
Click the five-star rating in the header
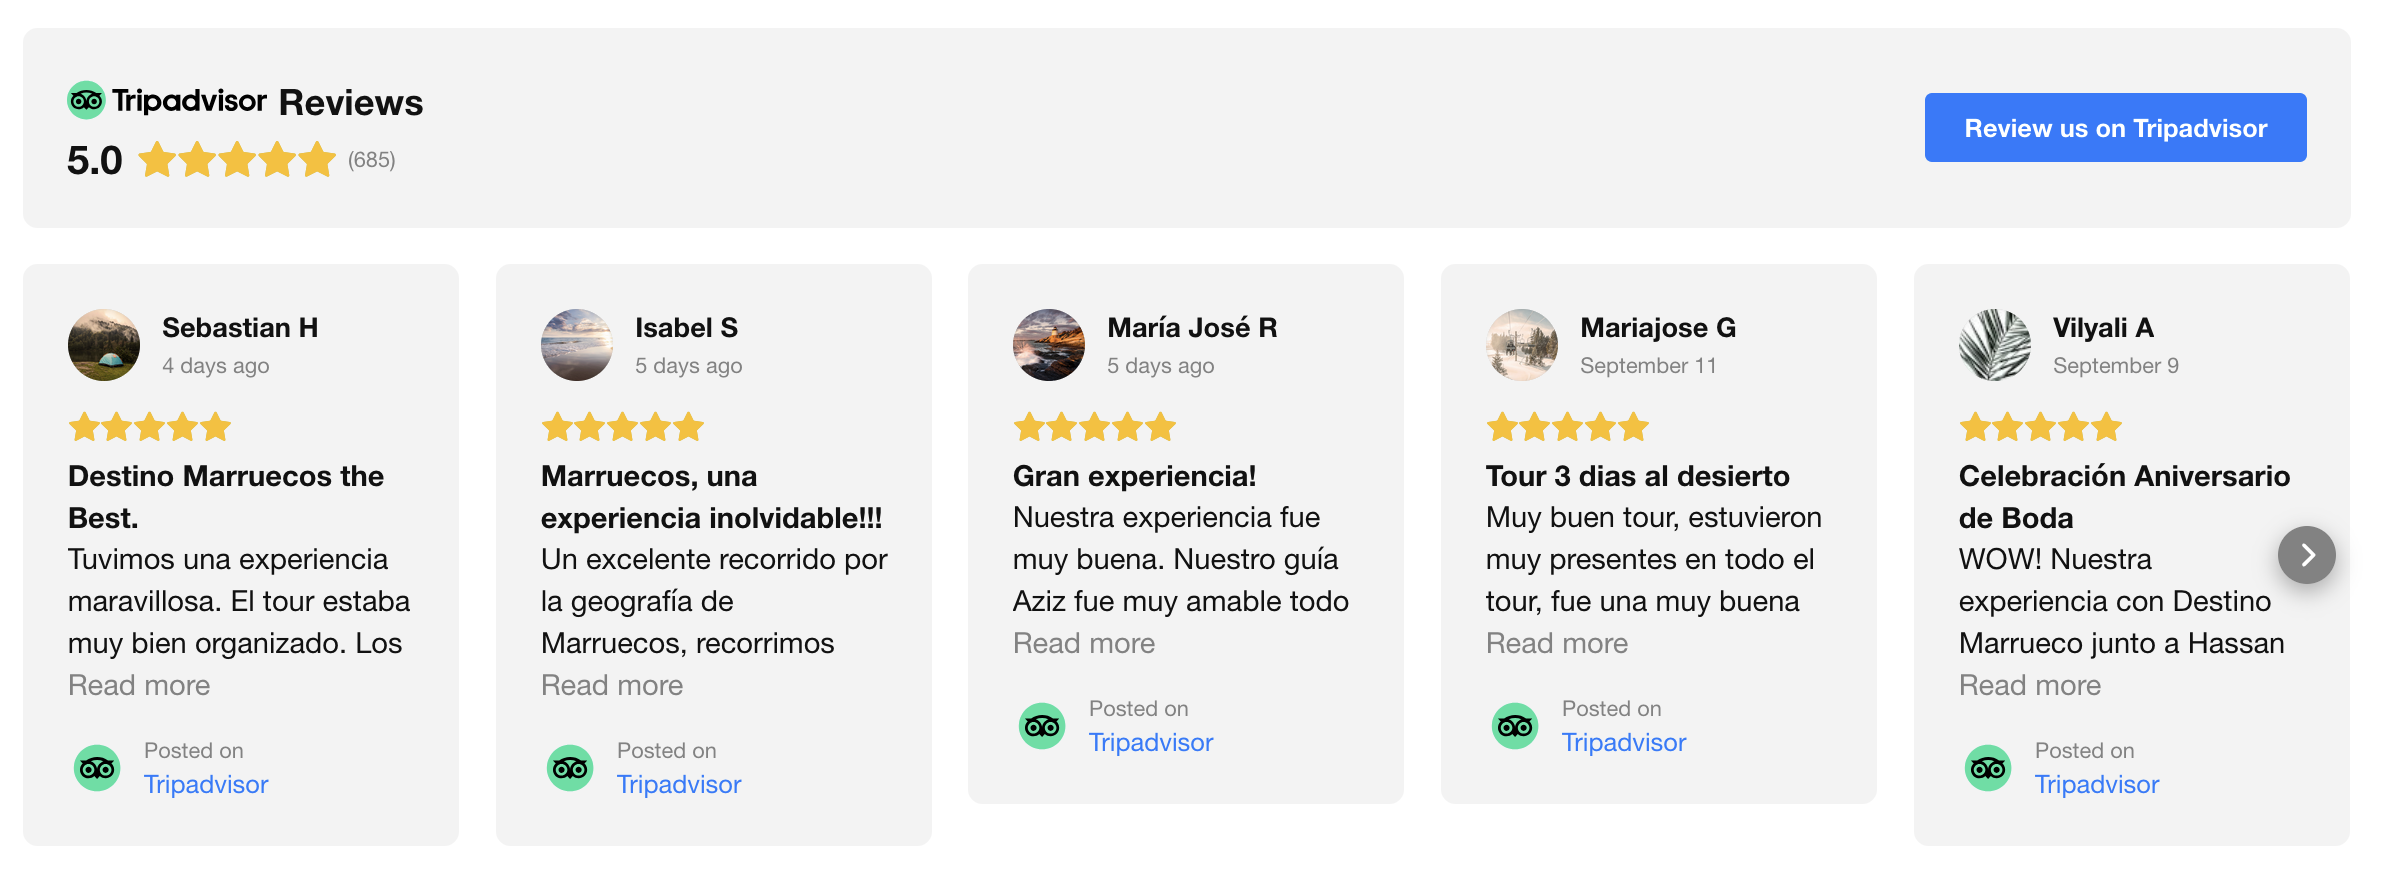(237, 160)
